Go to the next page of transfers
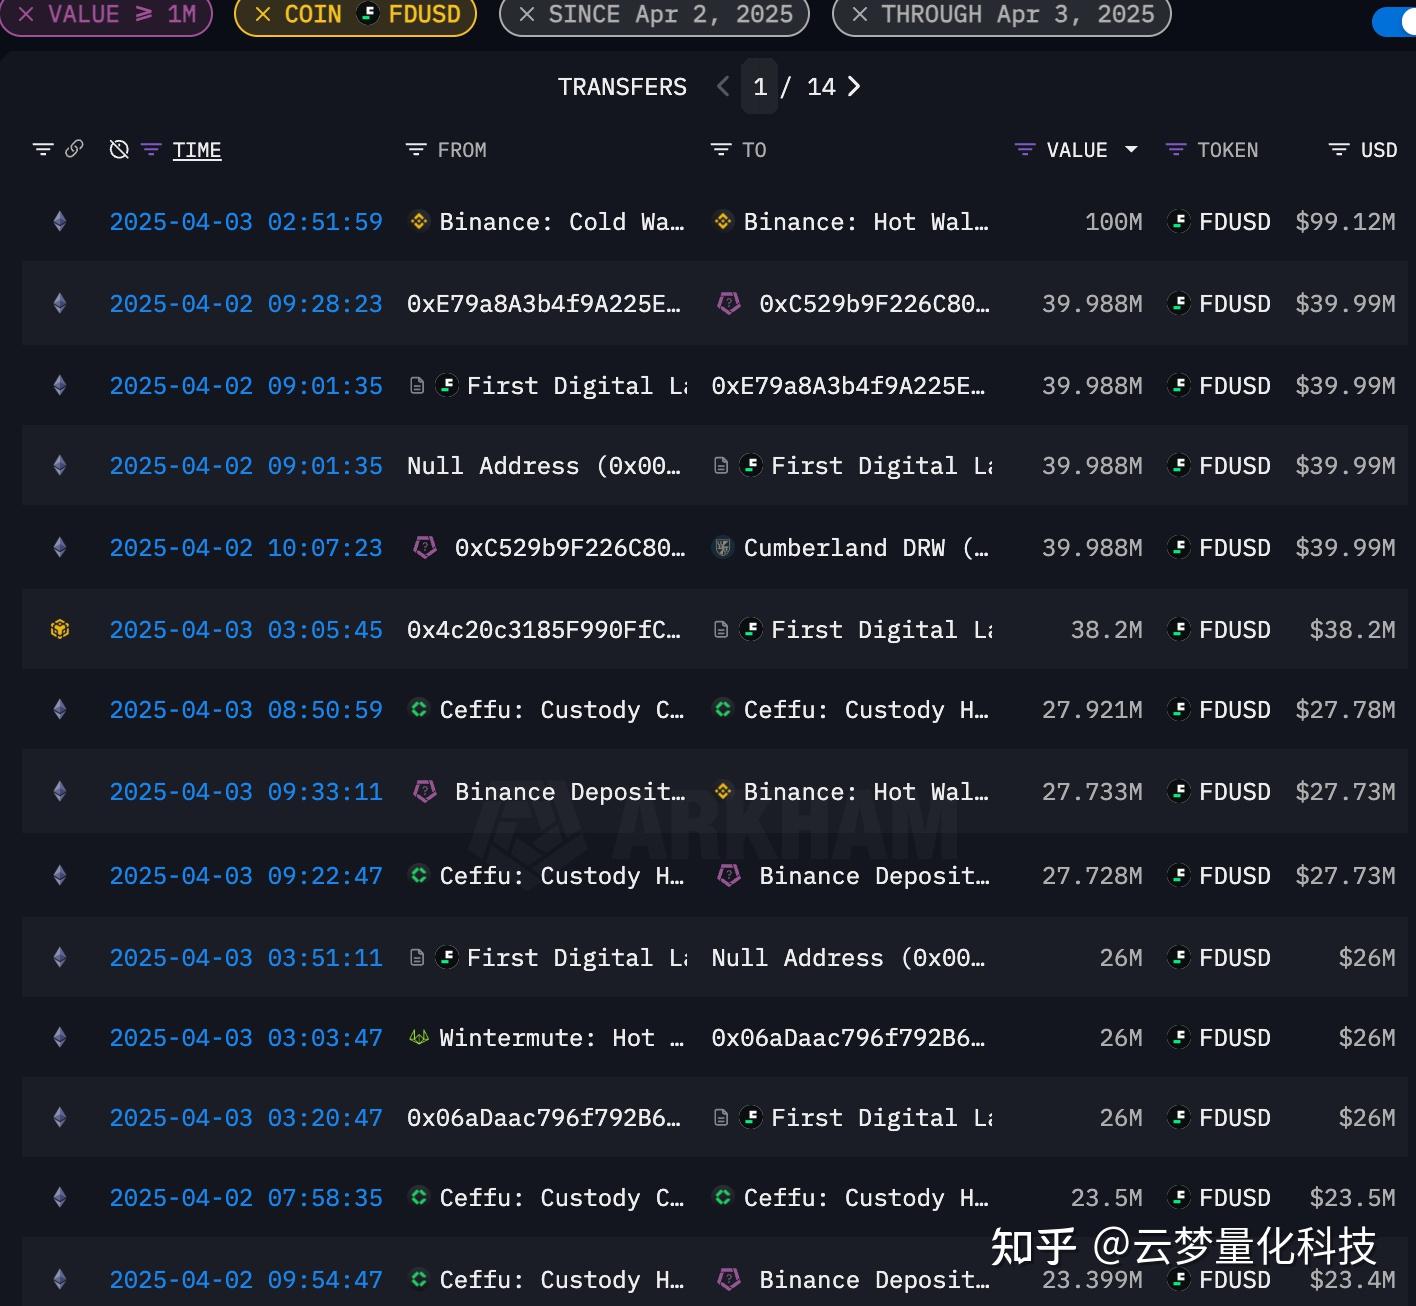 [x=853, y=87]
